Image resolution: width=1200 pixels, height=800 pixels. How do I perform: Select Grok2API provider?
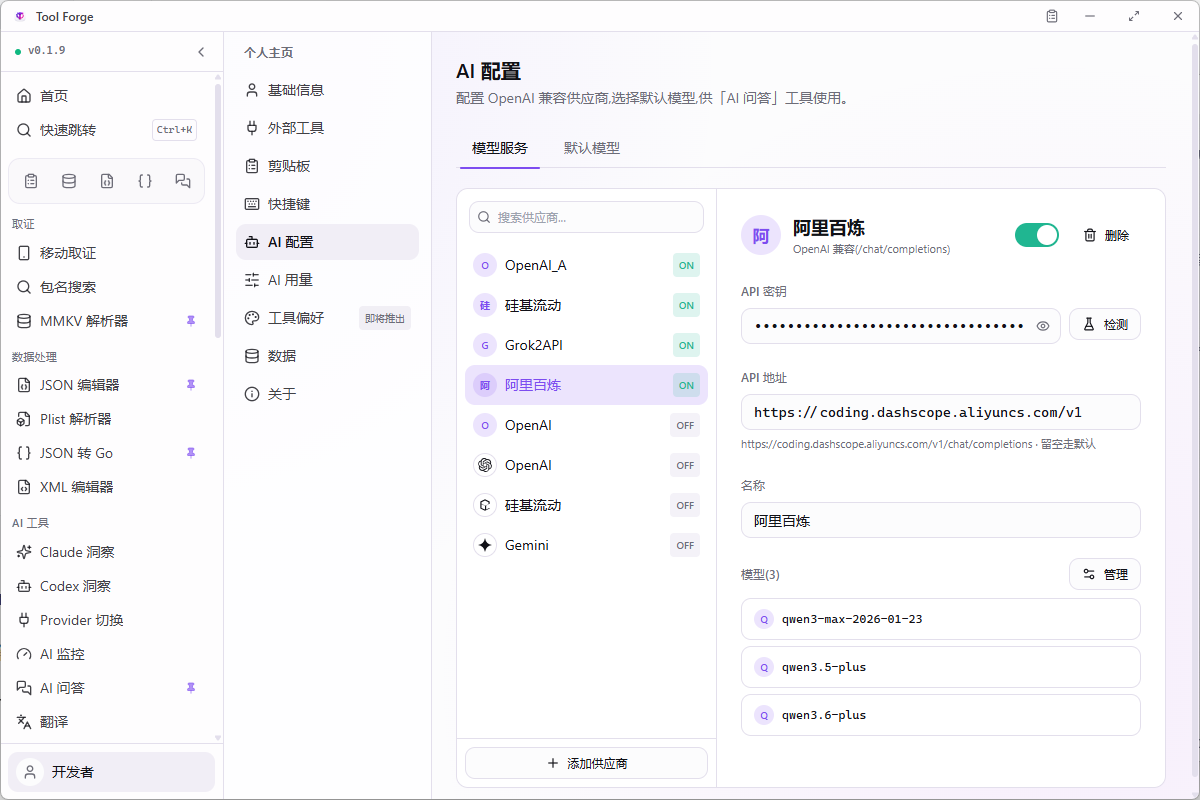(x=586, y=345)
